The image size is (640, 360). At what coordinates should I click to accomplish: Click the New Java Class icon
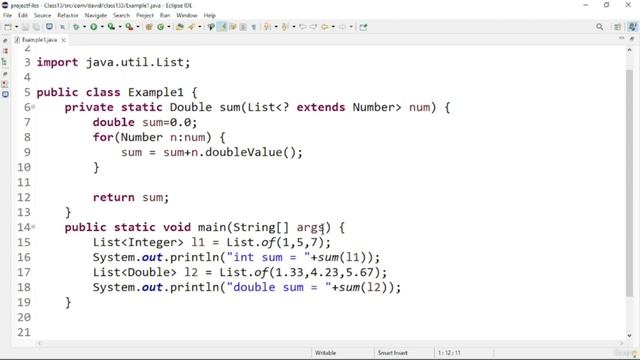[160, 27]
